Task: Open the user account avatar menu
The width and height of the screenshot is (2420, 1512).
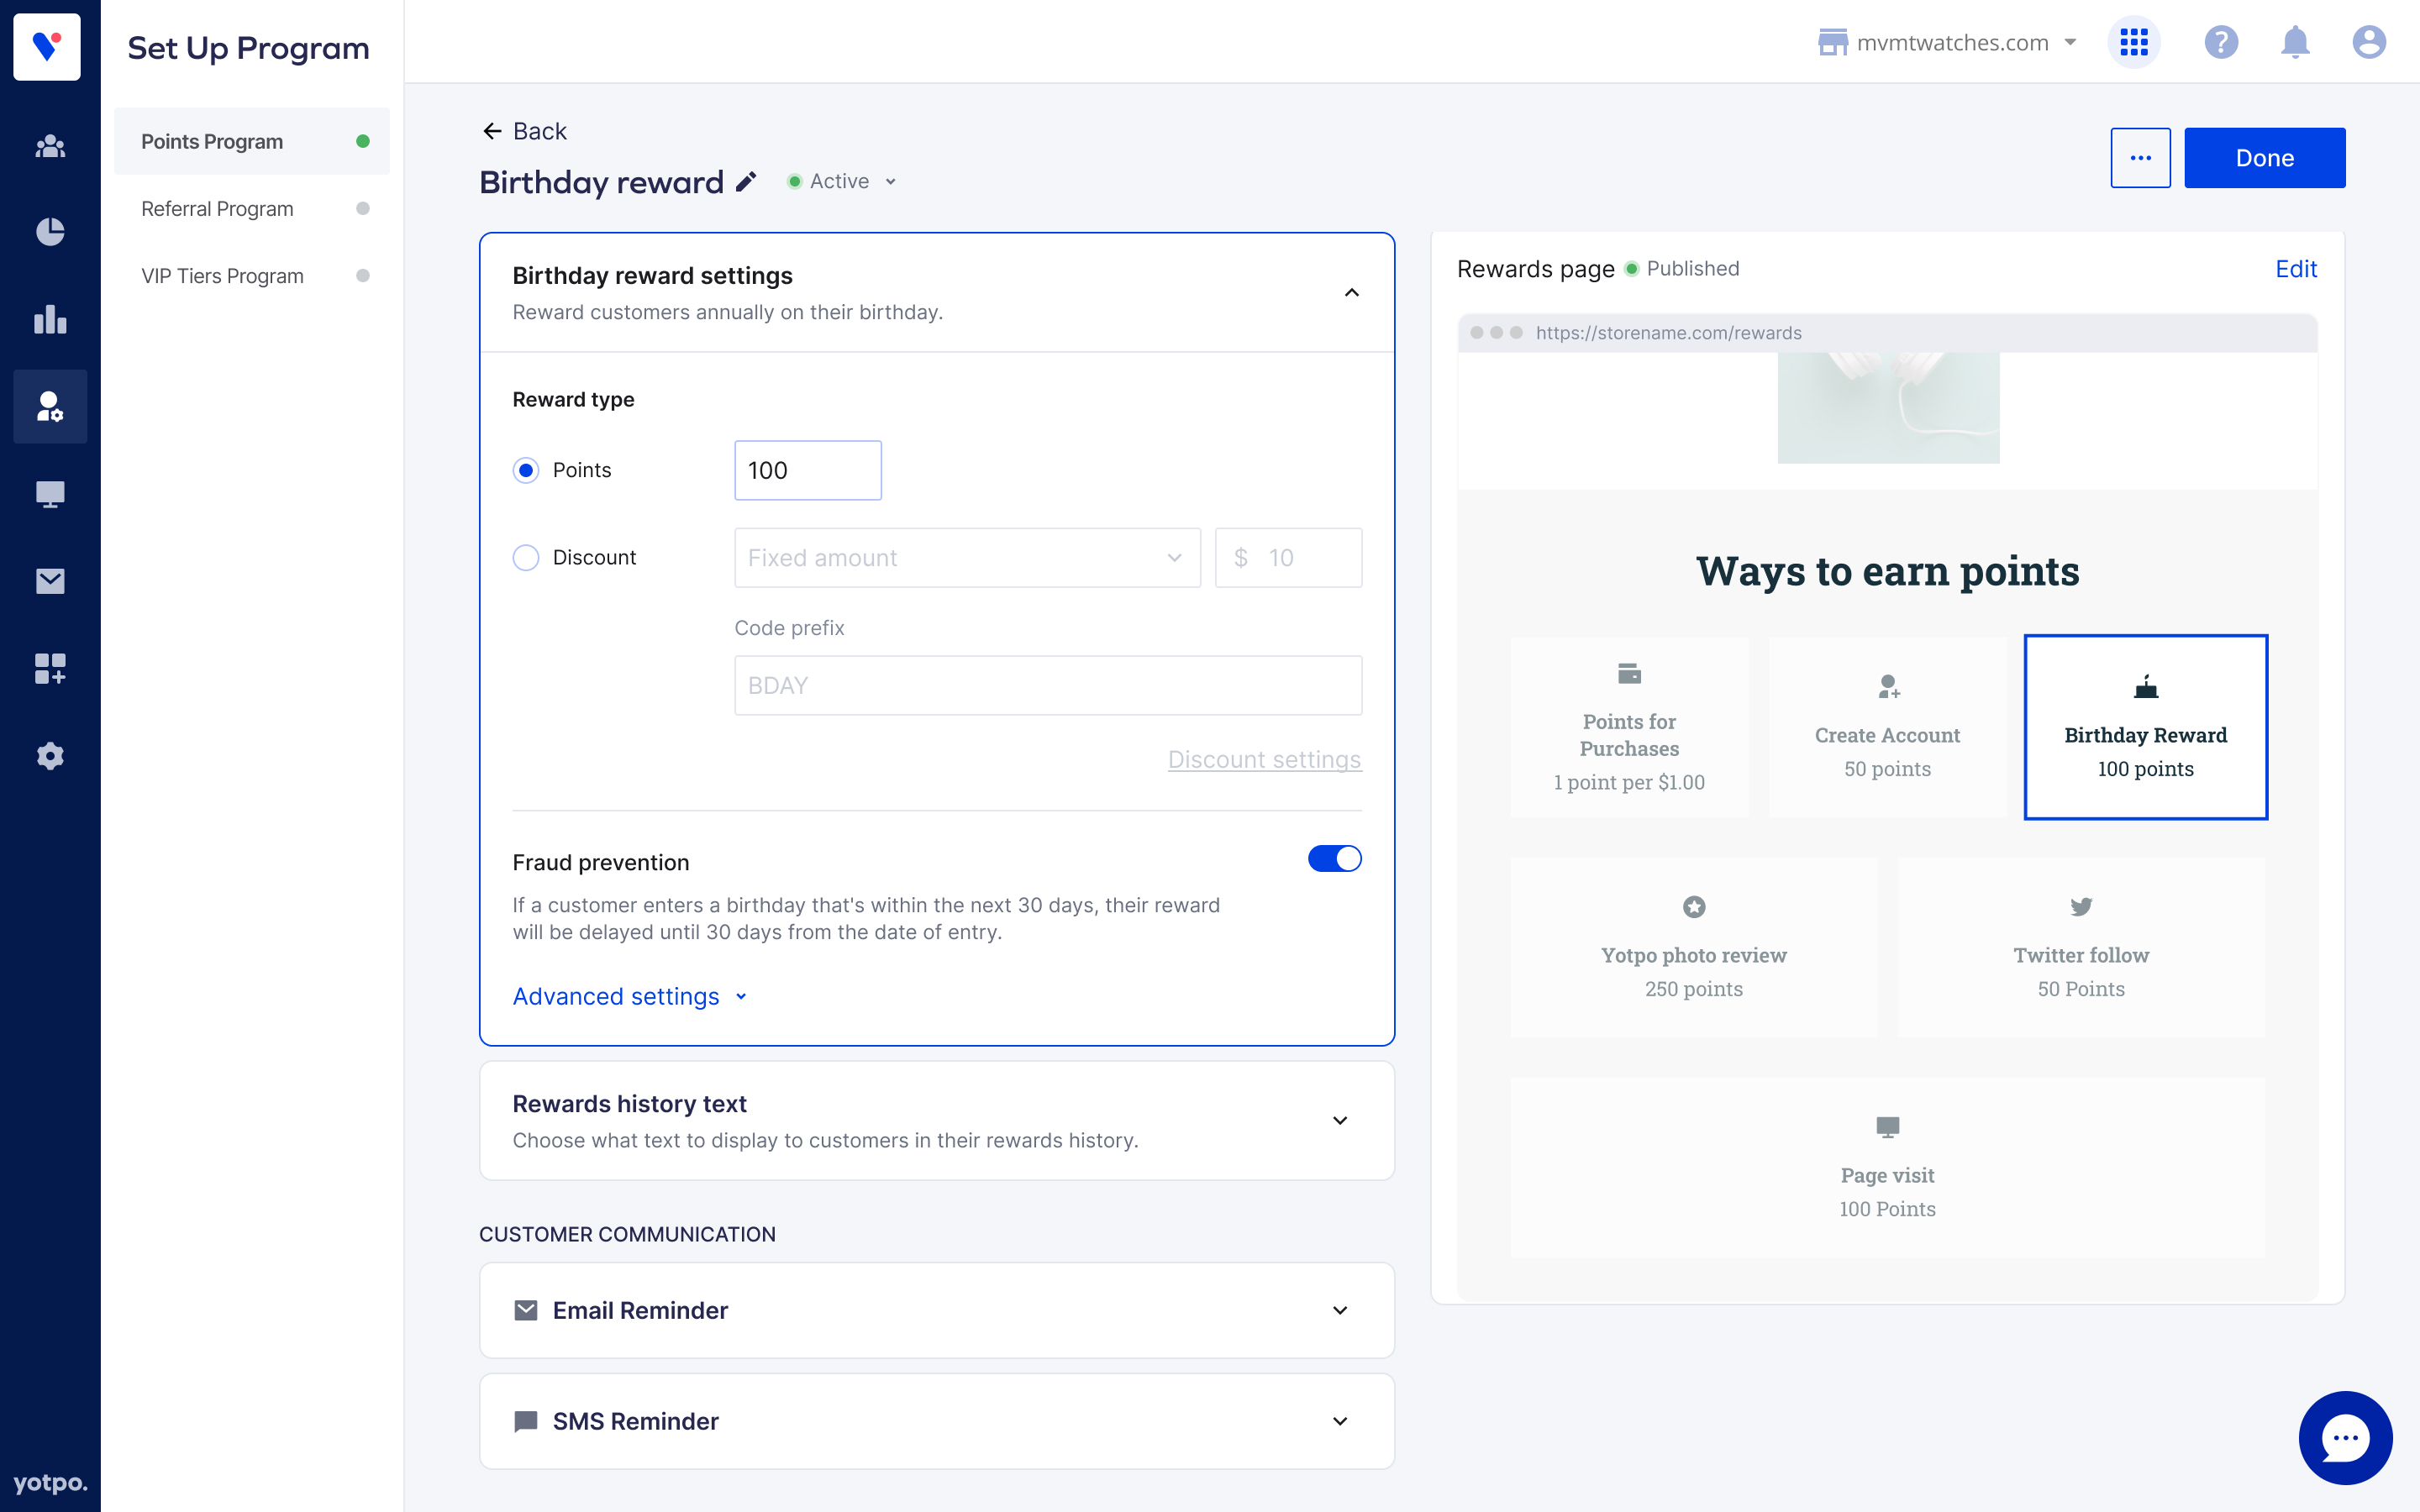Action: (x=2368, y=42)
